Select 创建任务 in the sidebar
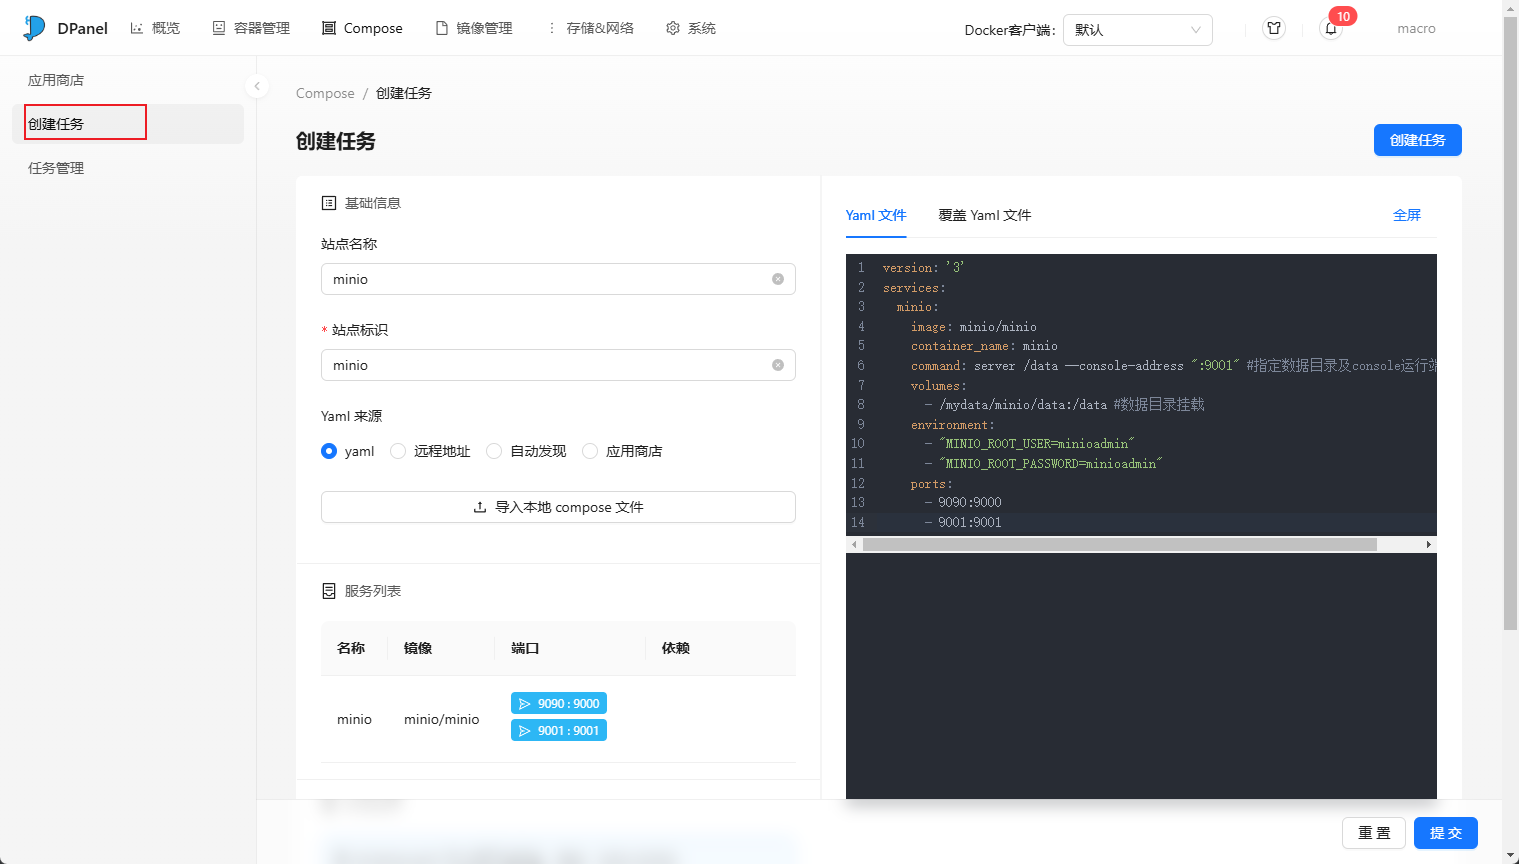The image size is (1519, 864). (x=128, y=124)
